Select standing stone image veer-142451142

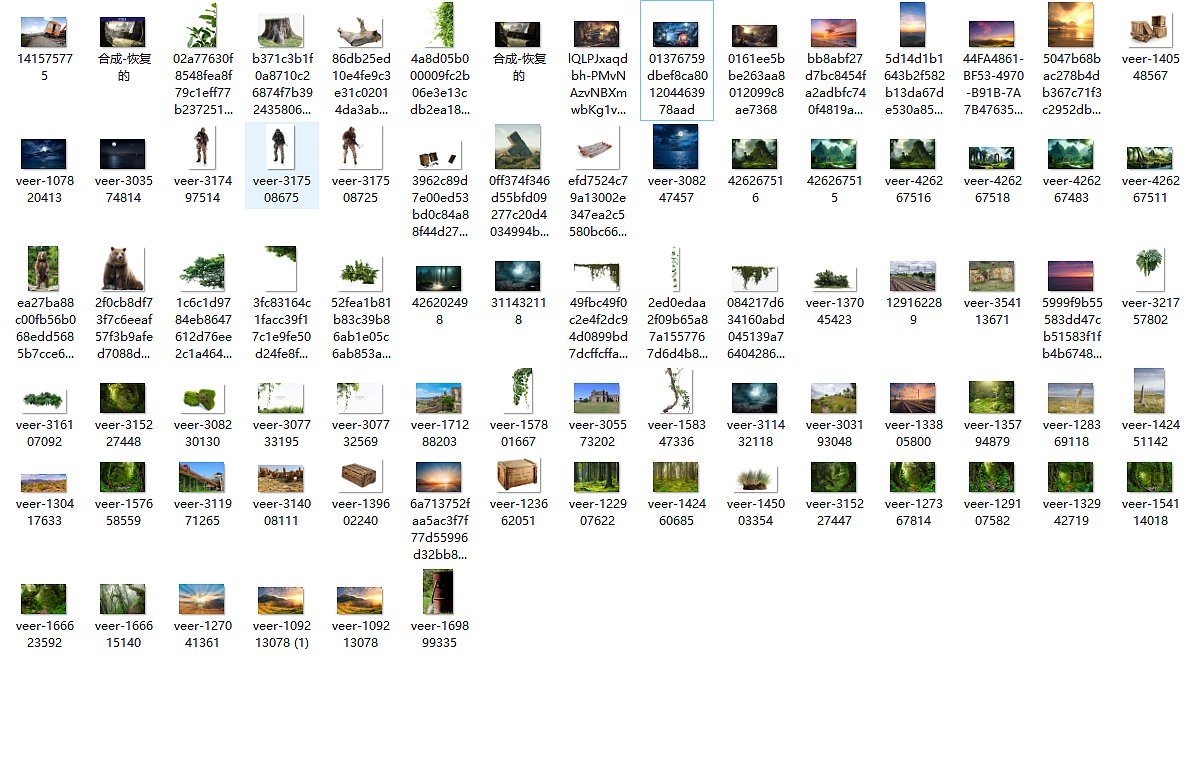coord(1150,391)
